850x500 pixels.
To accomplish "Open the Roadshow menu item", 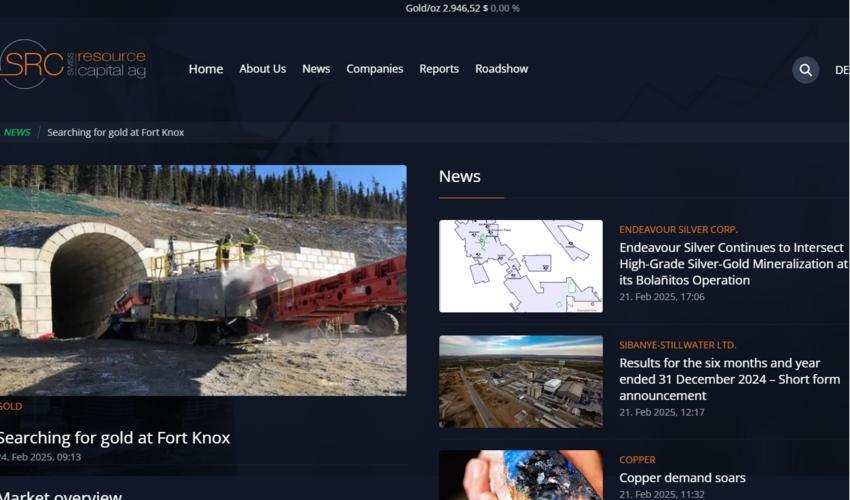I will (501, 69).
